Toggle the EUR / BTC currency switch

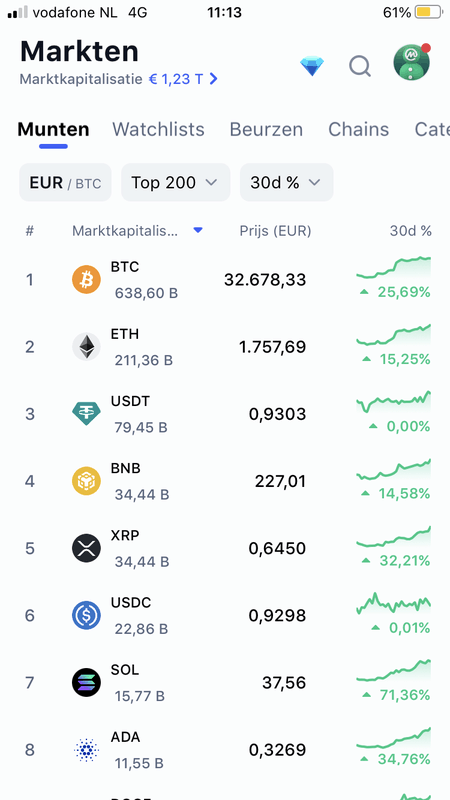click(x=65, y=183)
